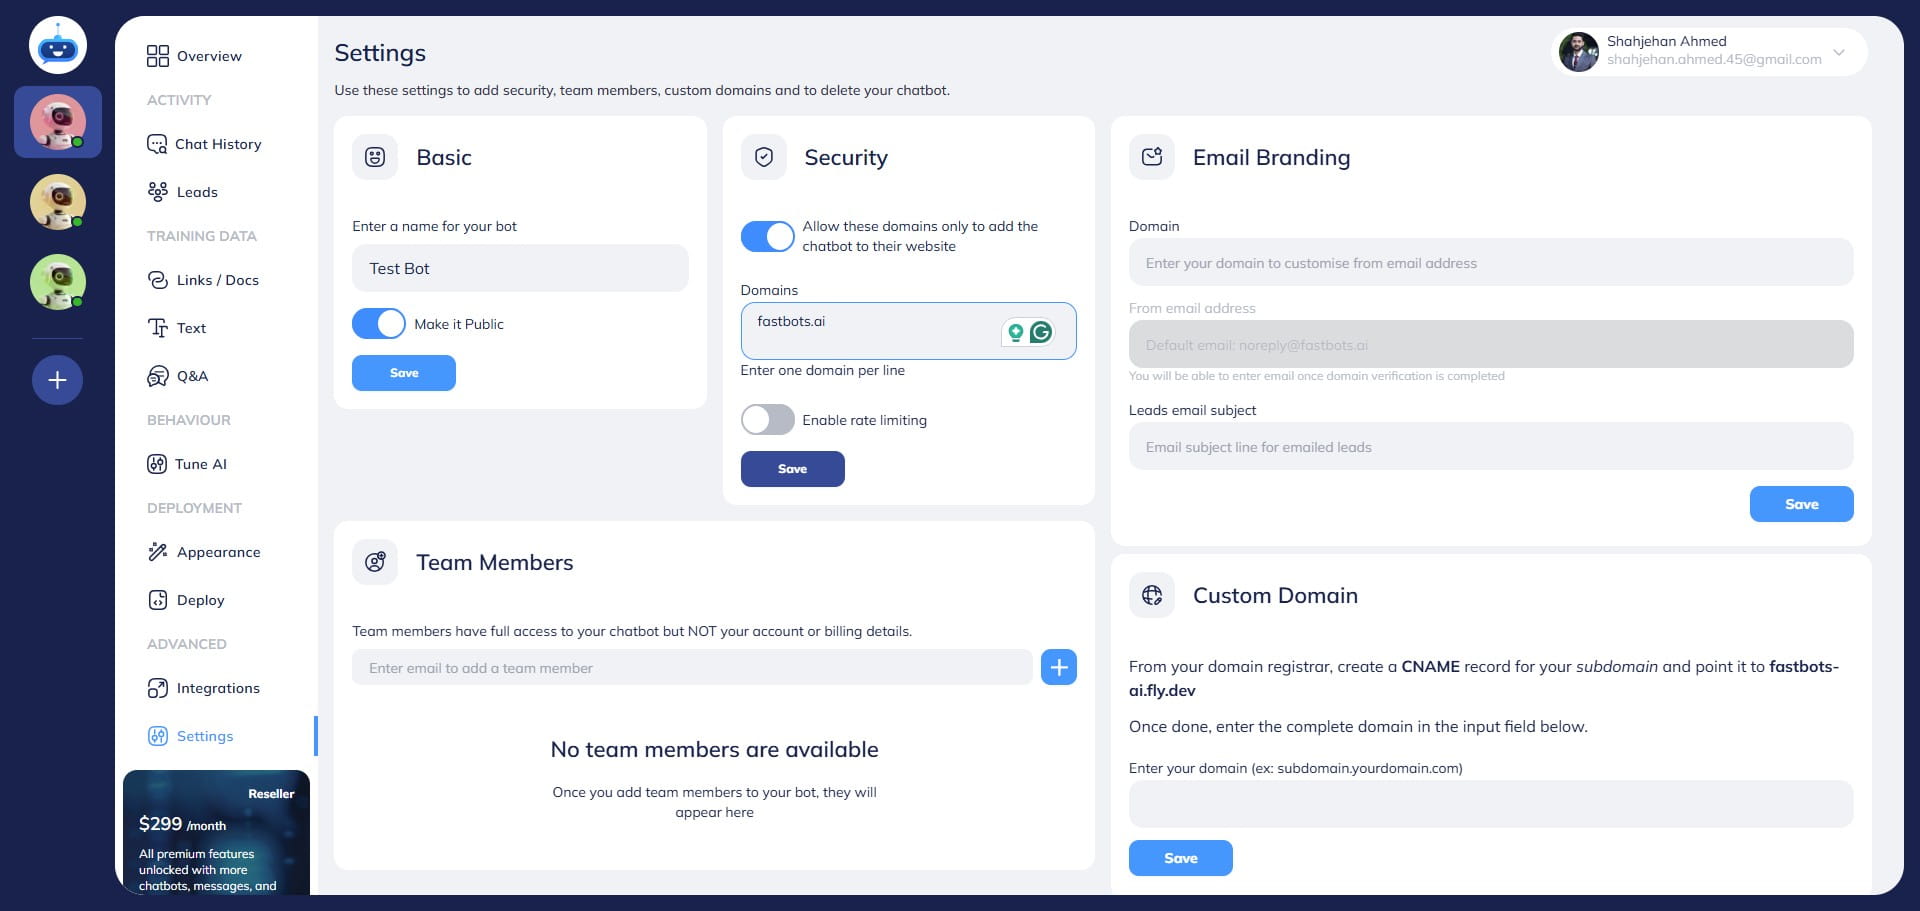1920x911 pixels.
Task: Enable rate limiting toggle
Action: tap(767, 420)
